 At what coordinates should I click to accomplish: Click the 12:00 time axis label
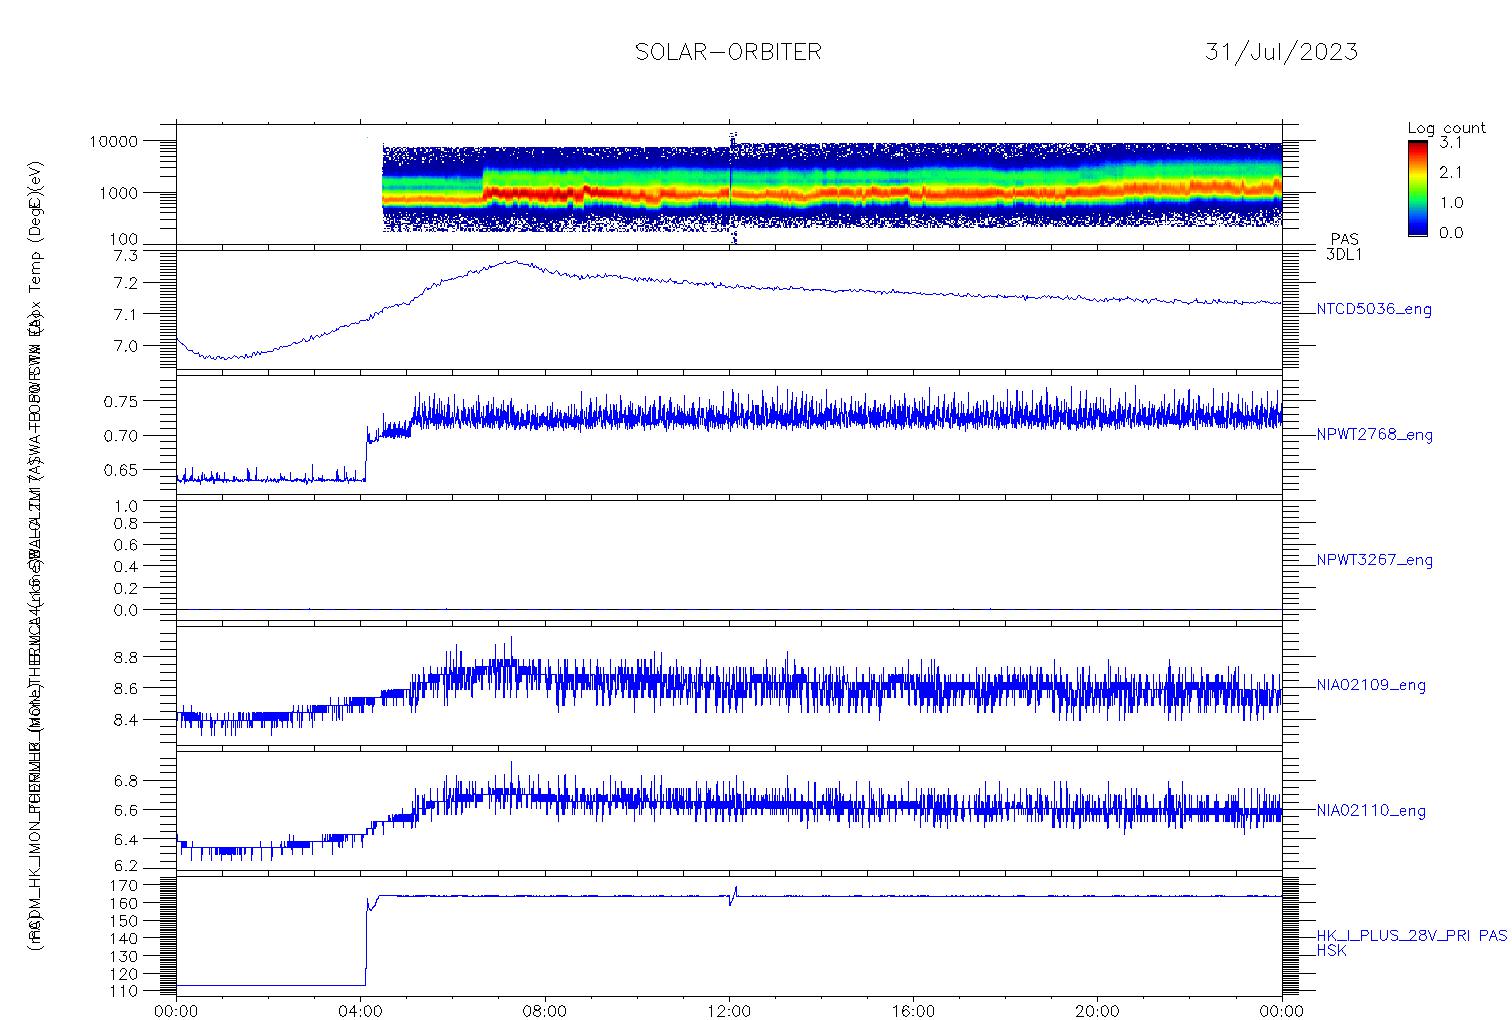coord(729,1010)
